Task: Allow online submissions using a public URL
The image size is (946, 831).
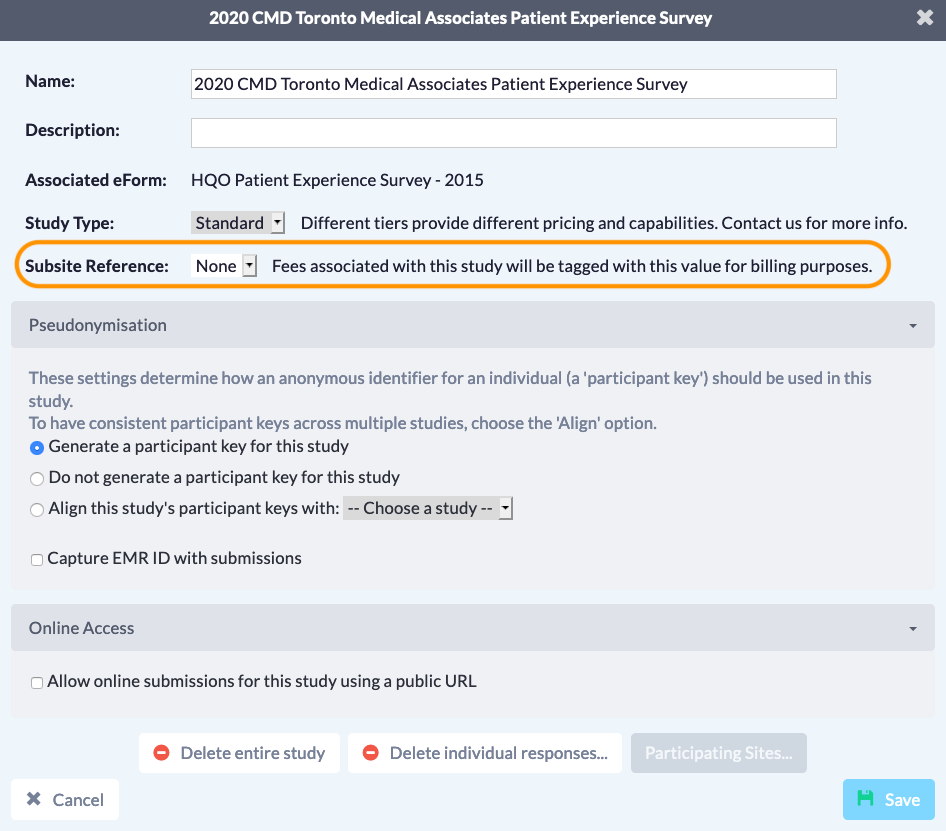Action: coord(37,683)
